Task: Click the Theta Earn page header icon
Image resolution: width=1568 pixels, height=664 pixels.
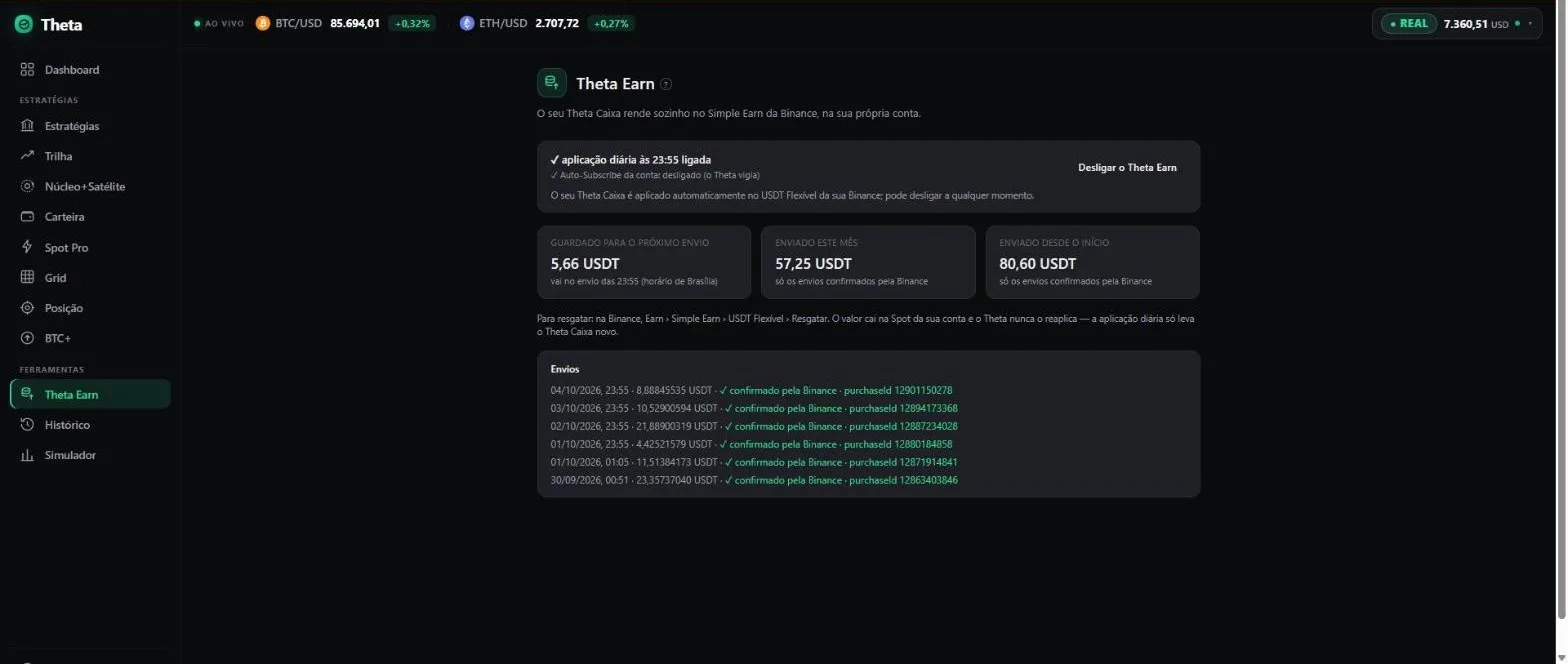Action: point(552,83)
